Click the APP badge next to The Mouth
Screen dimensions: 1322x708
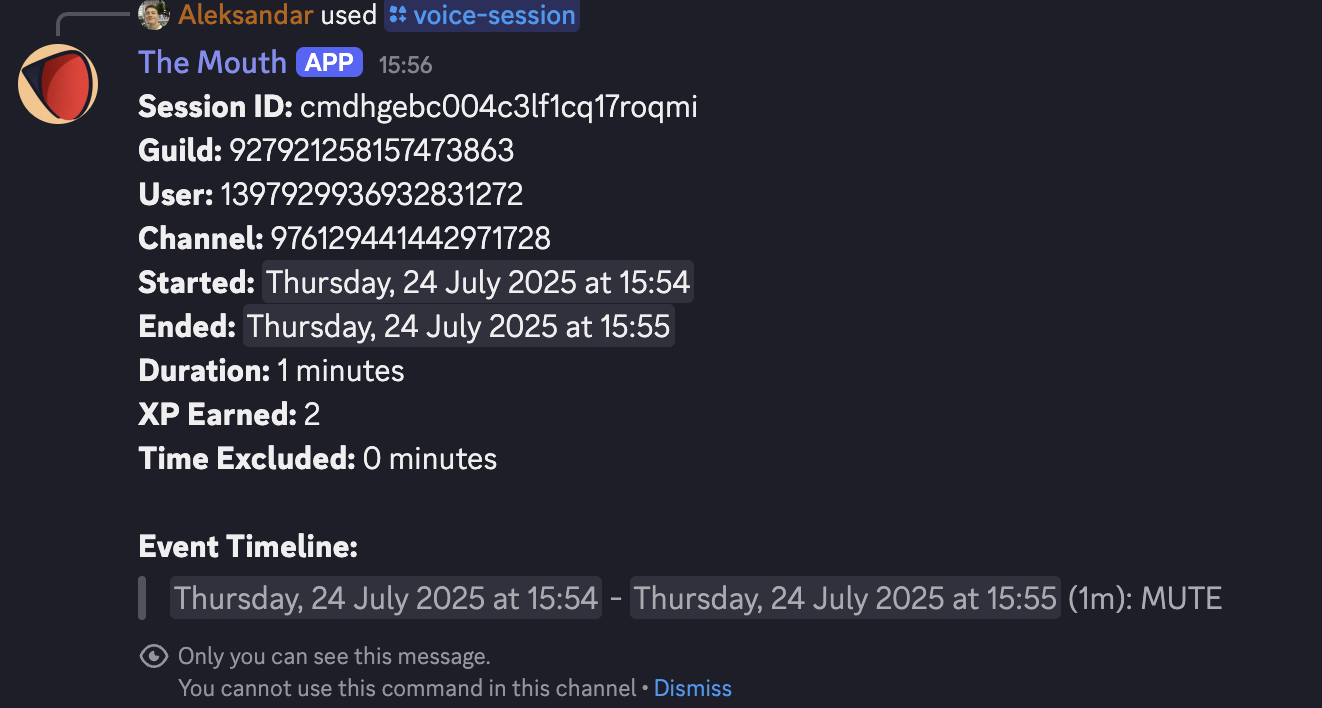tap(330, 63)
